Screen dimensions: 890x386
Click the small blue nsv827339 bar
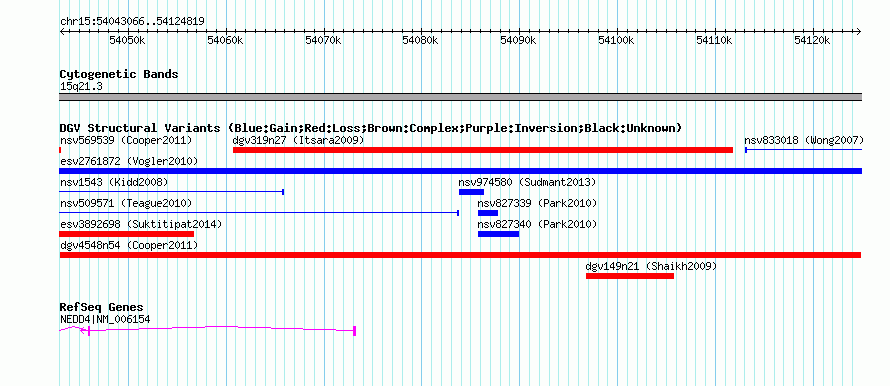point(488,213)
